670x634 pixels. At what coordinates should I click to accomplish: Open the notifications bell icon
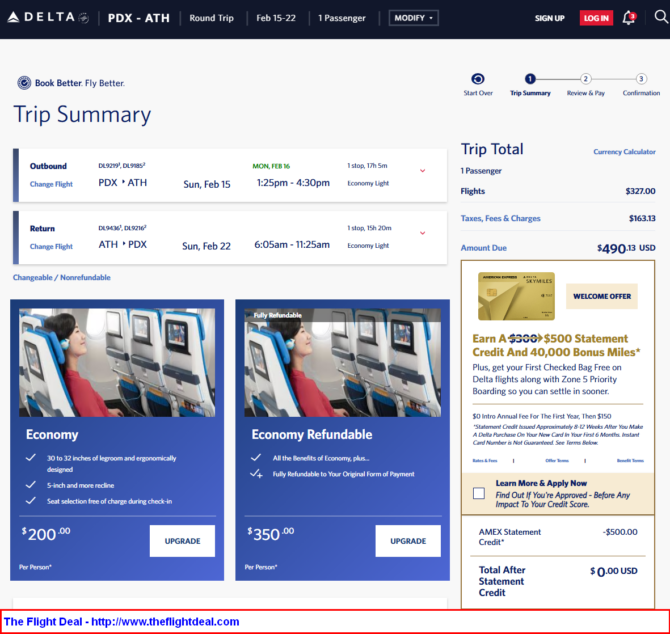tap(628, 18)
